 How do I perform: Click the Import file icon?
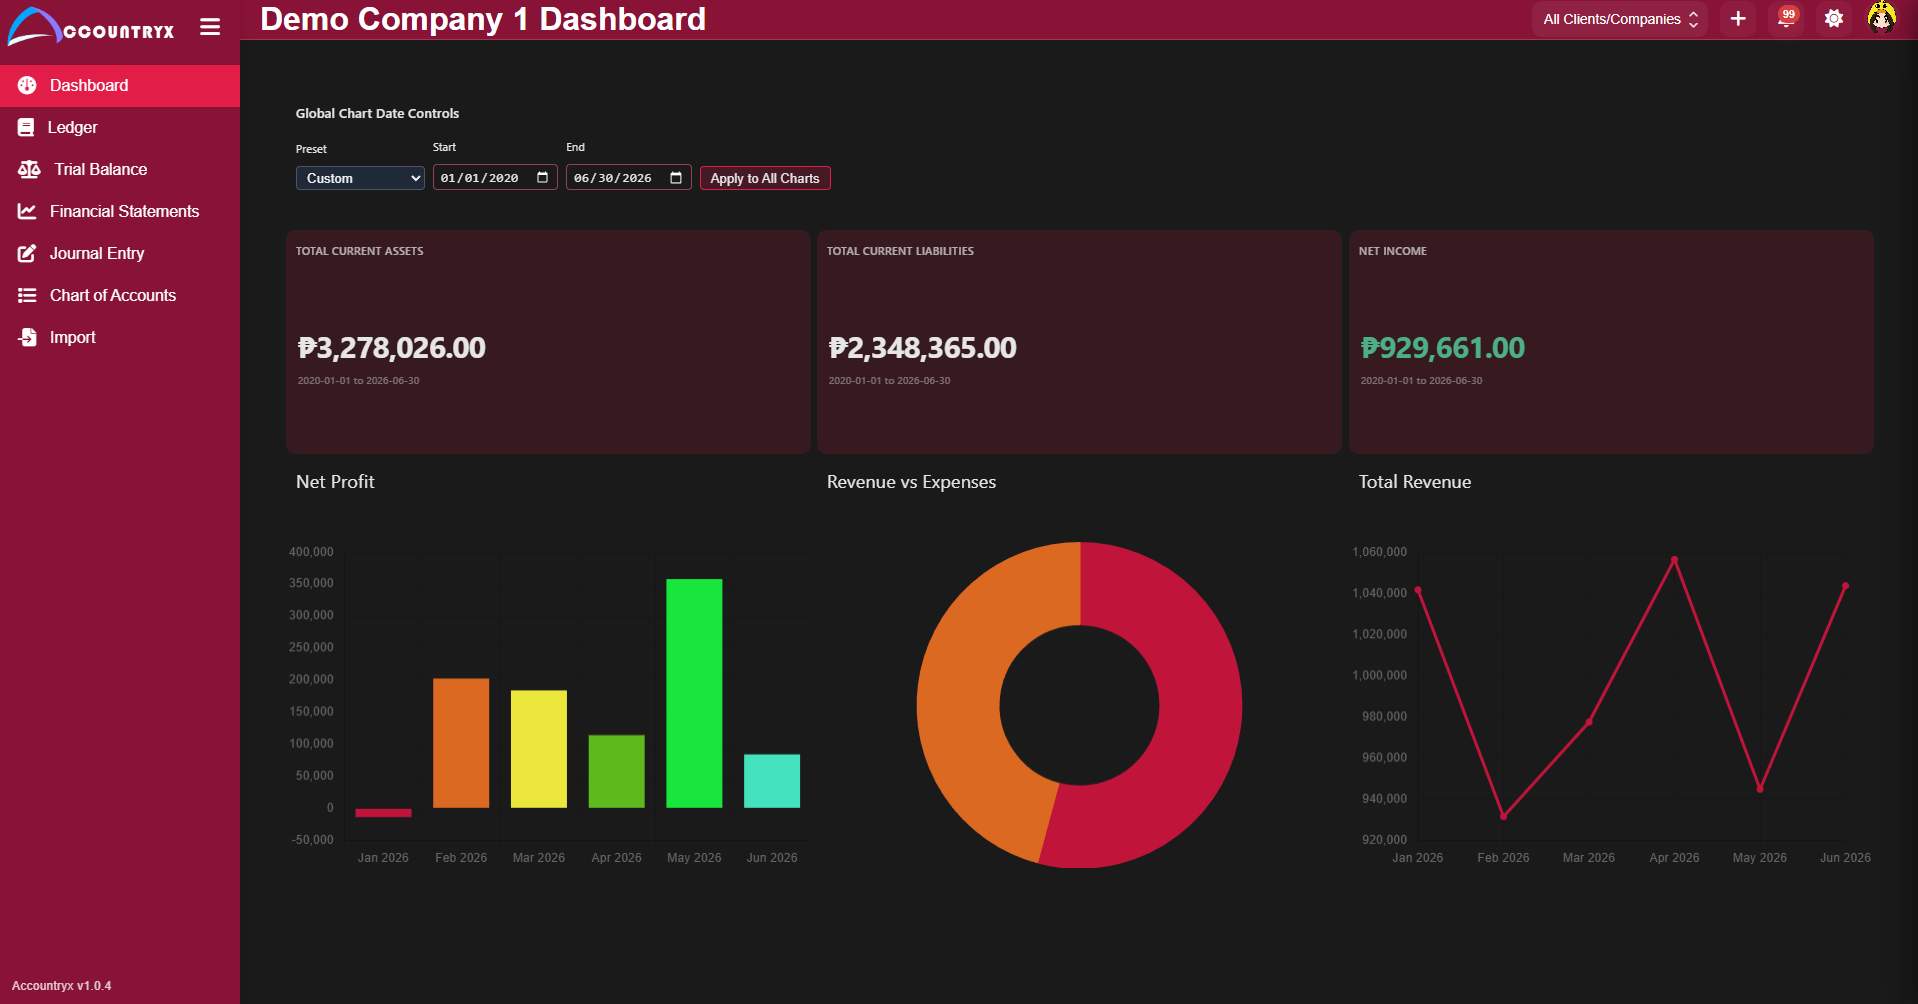click(27, 337)
